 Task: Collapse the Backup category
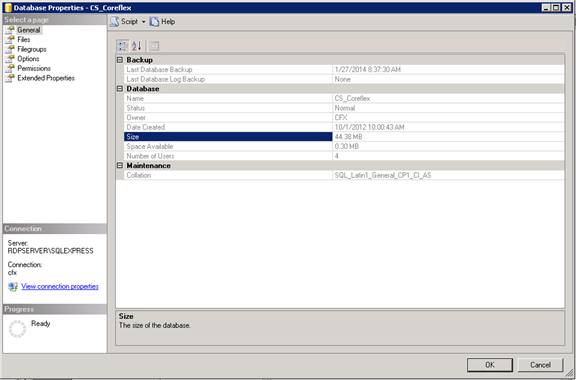coord(120,60)
